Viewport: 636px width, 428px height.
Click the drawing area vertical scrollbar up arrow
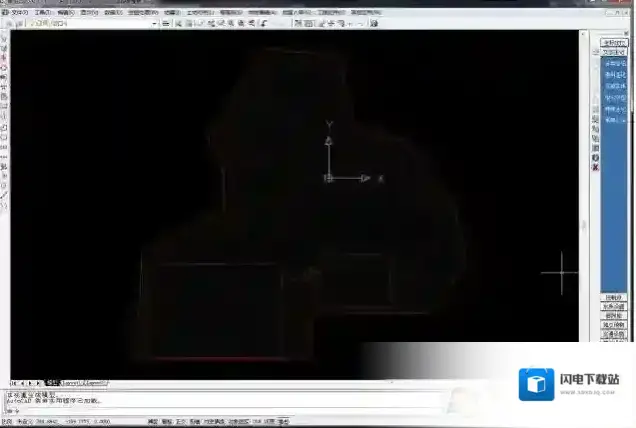584,35
